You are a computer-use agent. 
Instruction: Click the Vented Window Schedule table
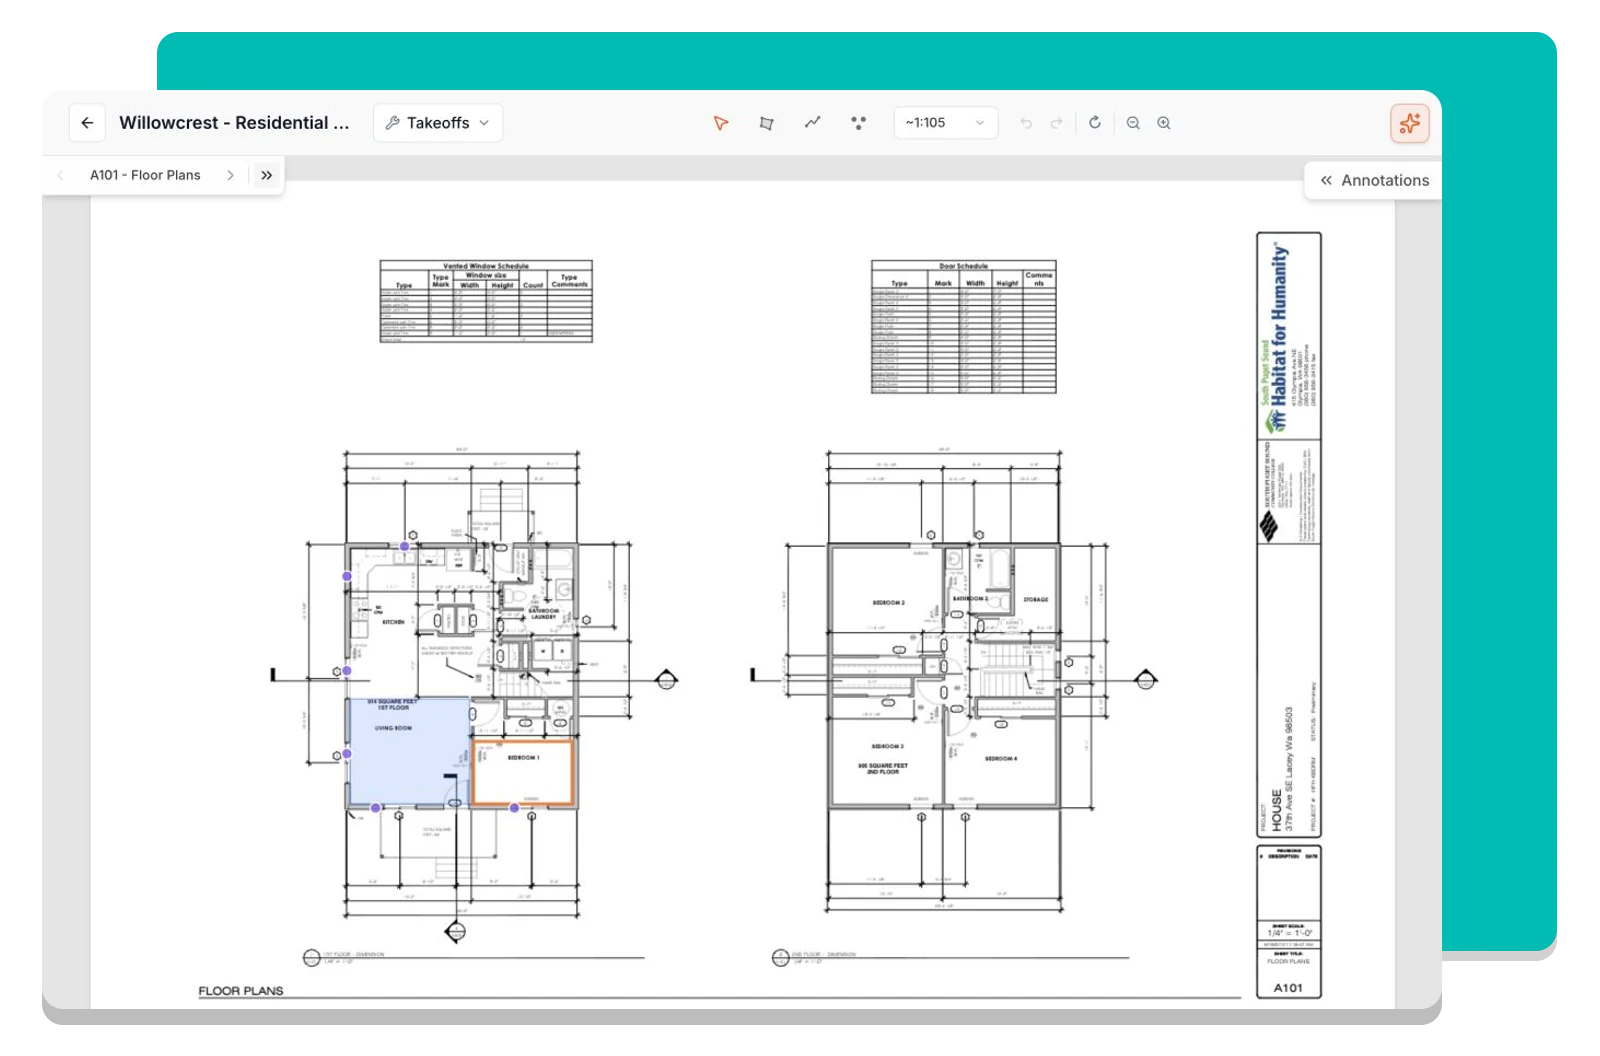tap(486, 301)
